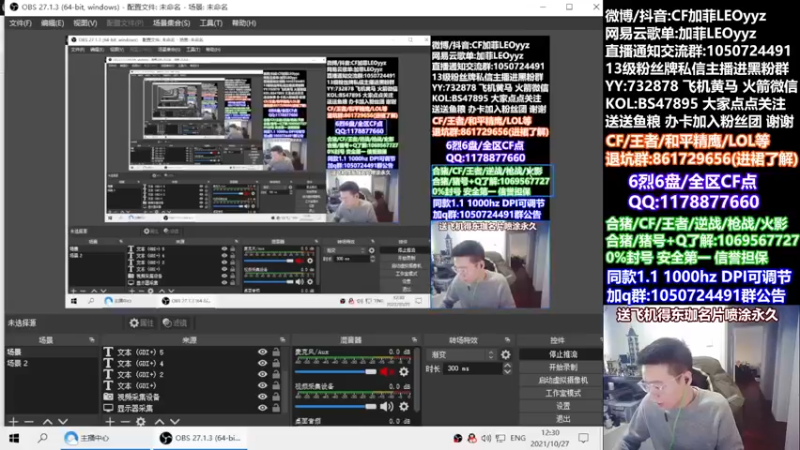Select the first 场景 entry in the Scenes list
800x450 pixels.
[52, 352]
